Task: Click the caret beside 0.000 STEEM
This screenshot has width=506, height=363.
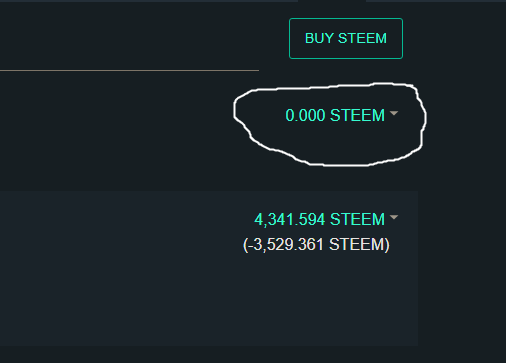Action: pyautogui.click(x=394, y=113)
